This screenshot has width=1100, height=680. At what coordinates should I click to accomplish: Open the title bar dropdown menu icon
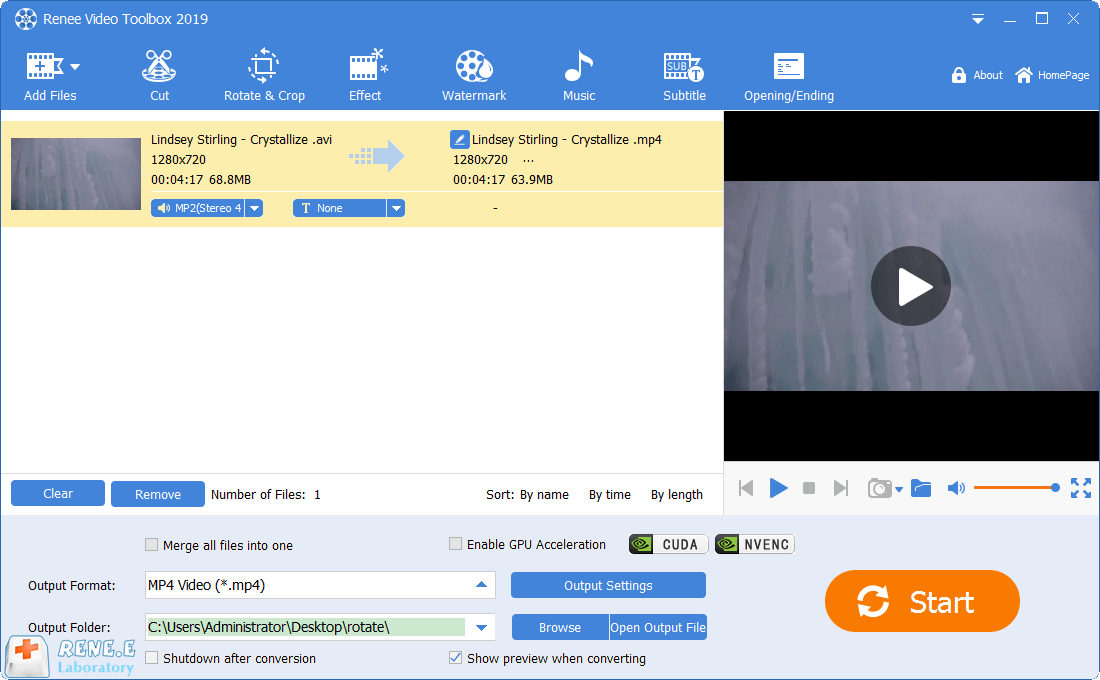(x=977, y=19)
